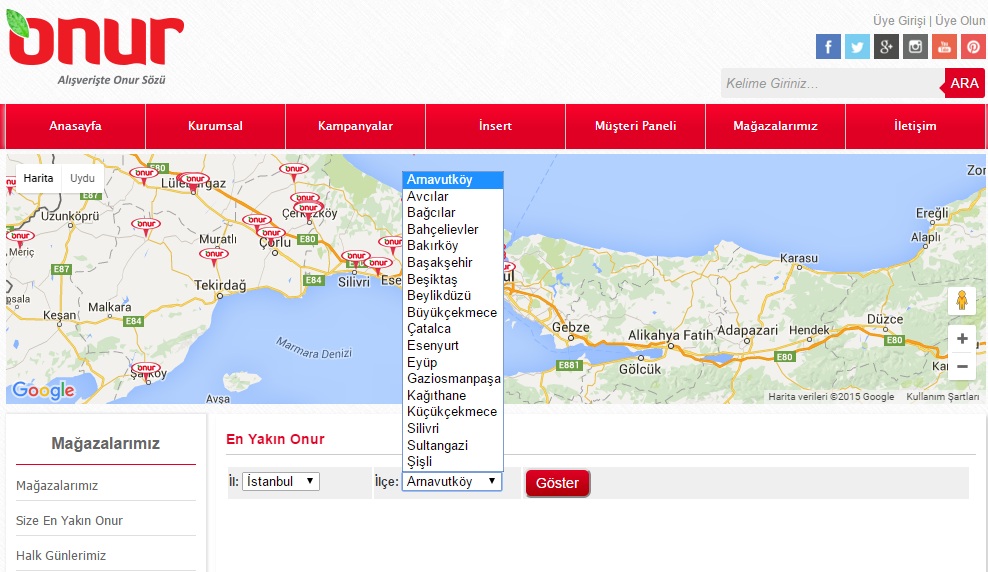The height and width of the screenshot is (572, 988).
Task: Open the İletişim menu item
Action: point(915,126)
